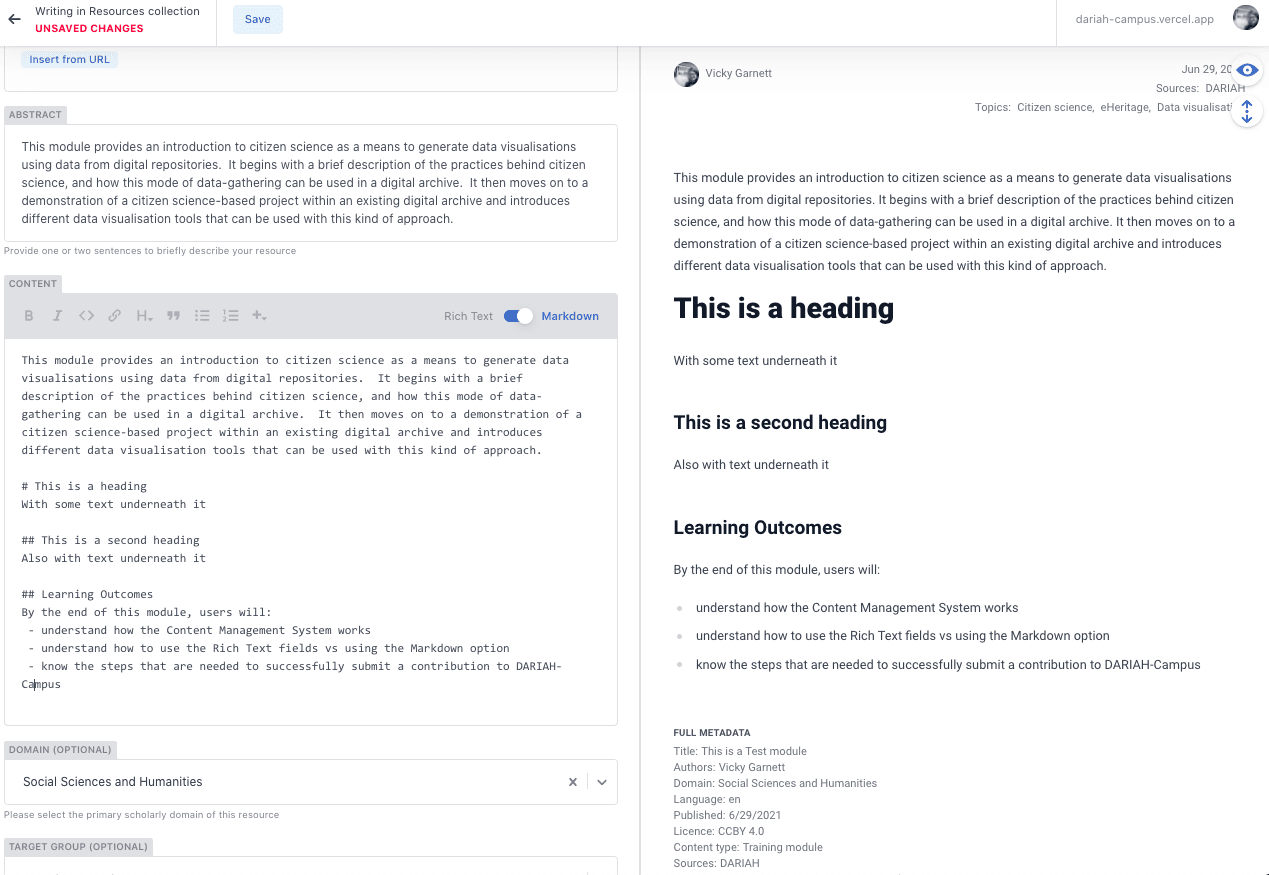Switch the Rich Text/Markdown toggle
1269x875 pixels.
tap(518, 316)
